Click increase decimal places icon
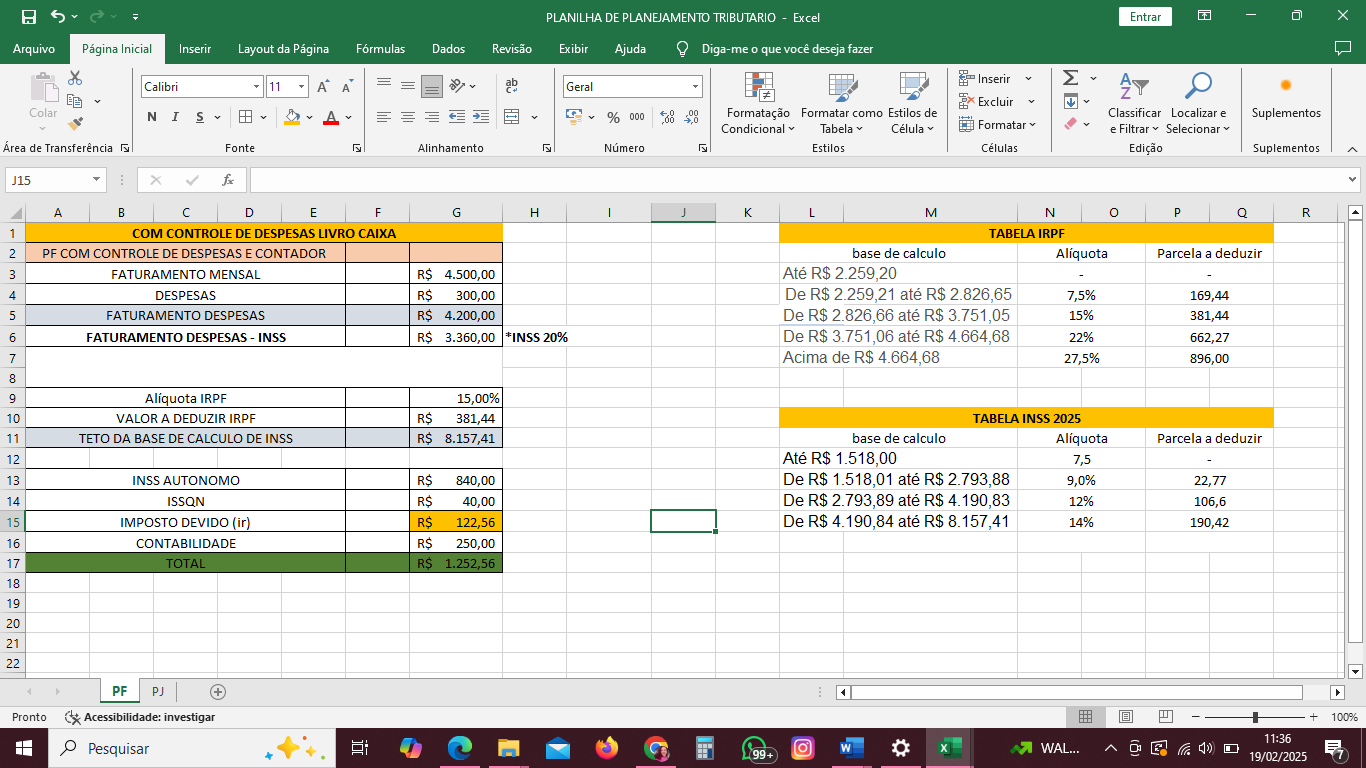Screen dimensions: 1366x768 click(x=667, y=117)
